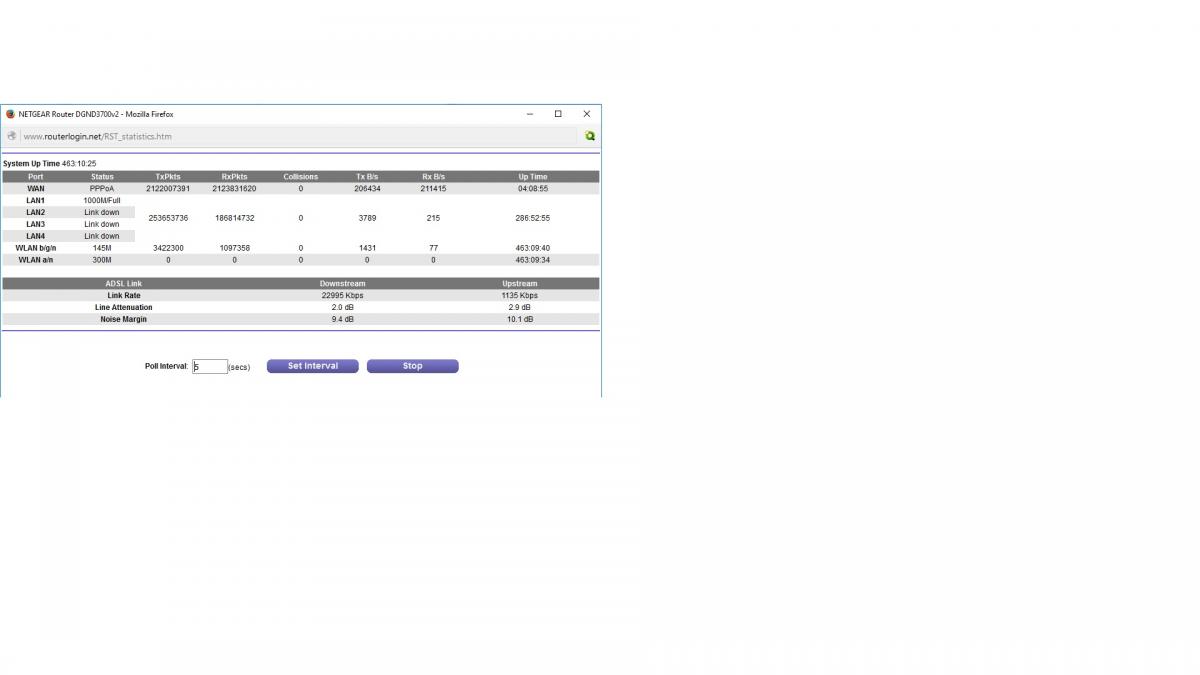Click the LAN2 port label
Screen dimensions: 1200x675
pyautogui.click(x=36, y=212)
